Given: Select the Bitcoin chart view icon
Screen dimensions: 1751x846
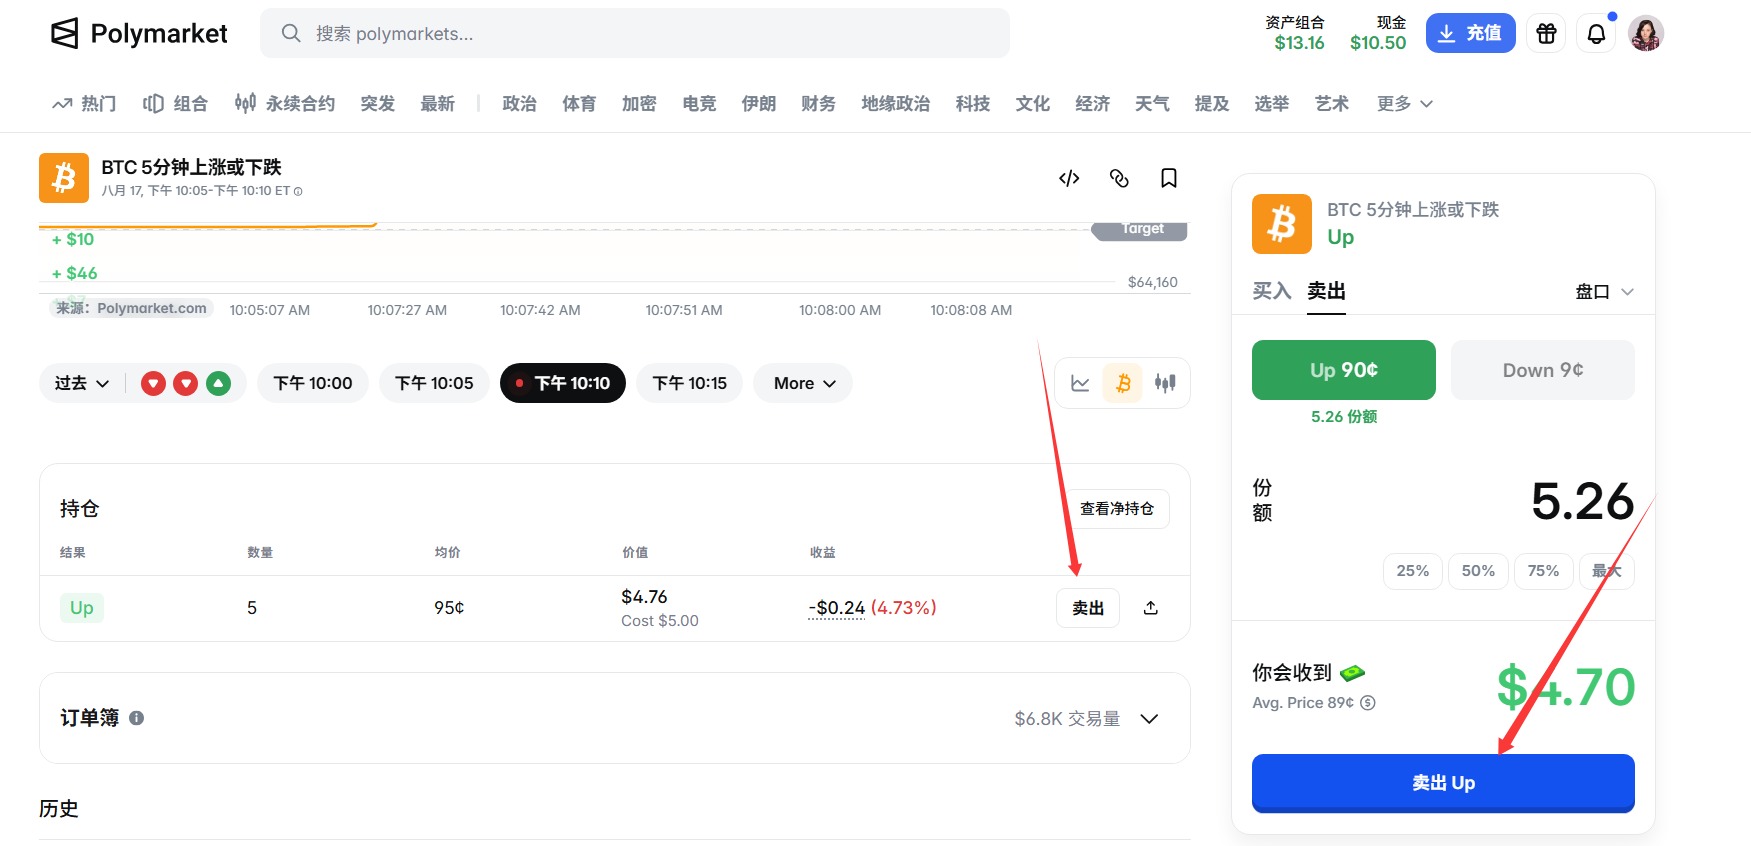Looking at the screenshot, I should (1123, 383).
